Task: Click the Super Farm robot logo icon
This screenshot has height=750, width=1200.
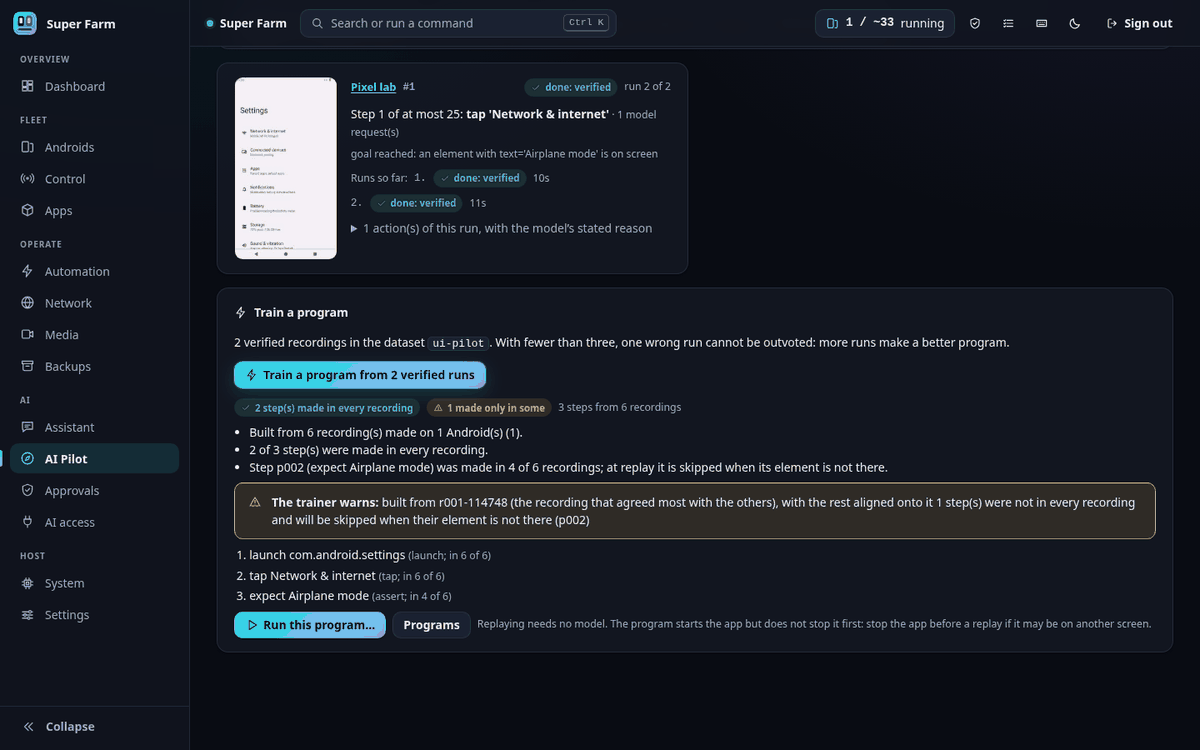Action: [26, 23]
